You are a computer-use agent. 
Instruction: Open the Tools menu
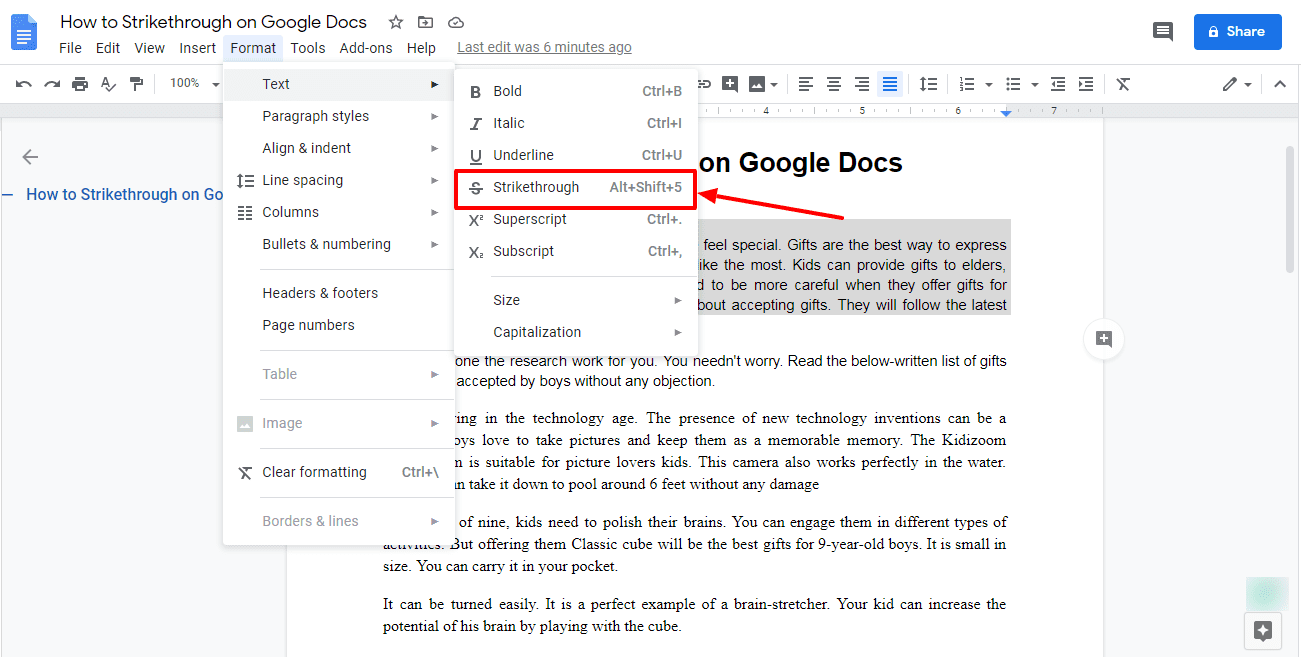(308, 48)
